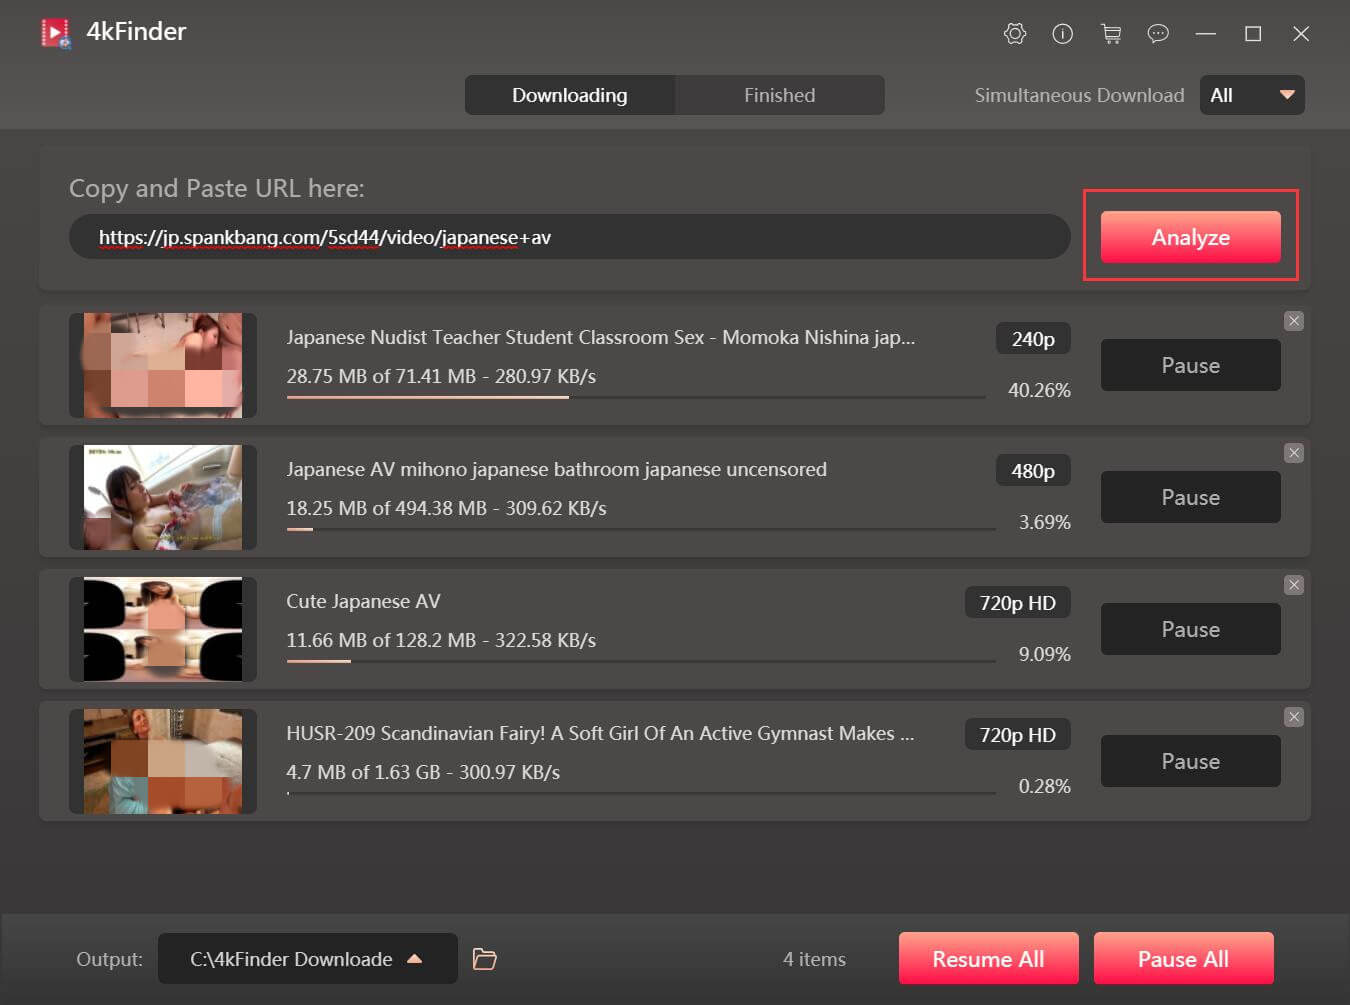This screenshot has height=1005, width=1350.
Task: Remove the 1.63 GB download with its X
Action: tap(1294, 717)
